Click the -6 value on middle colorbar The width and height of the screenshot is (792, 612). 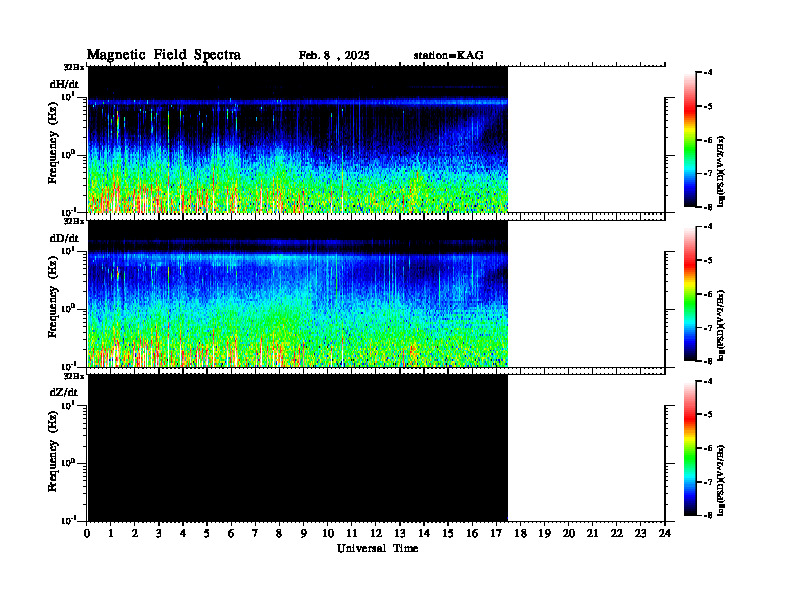coord(708,294)
